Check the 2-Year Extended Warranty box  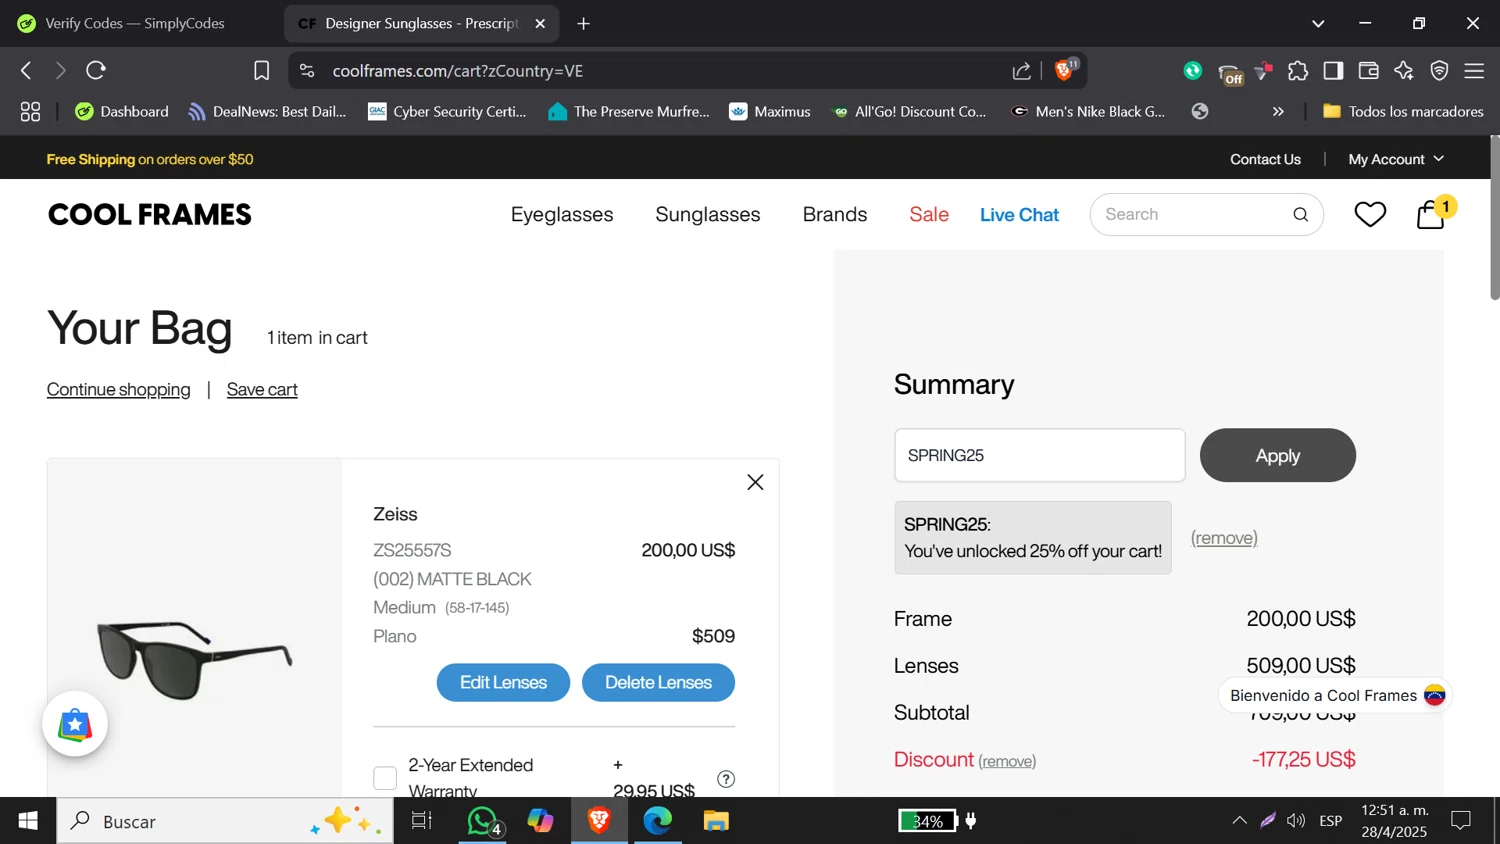[x=385, y=778]
